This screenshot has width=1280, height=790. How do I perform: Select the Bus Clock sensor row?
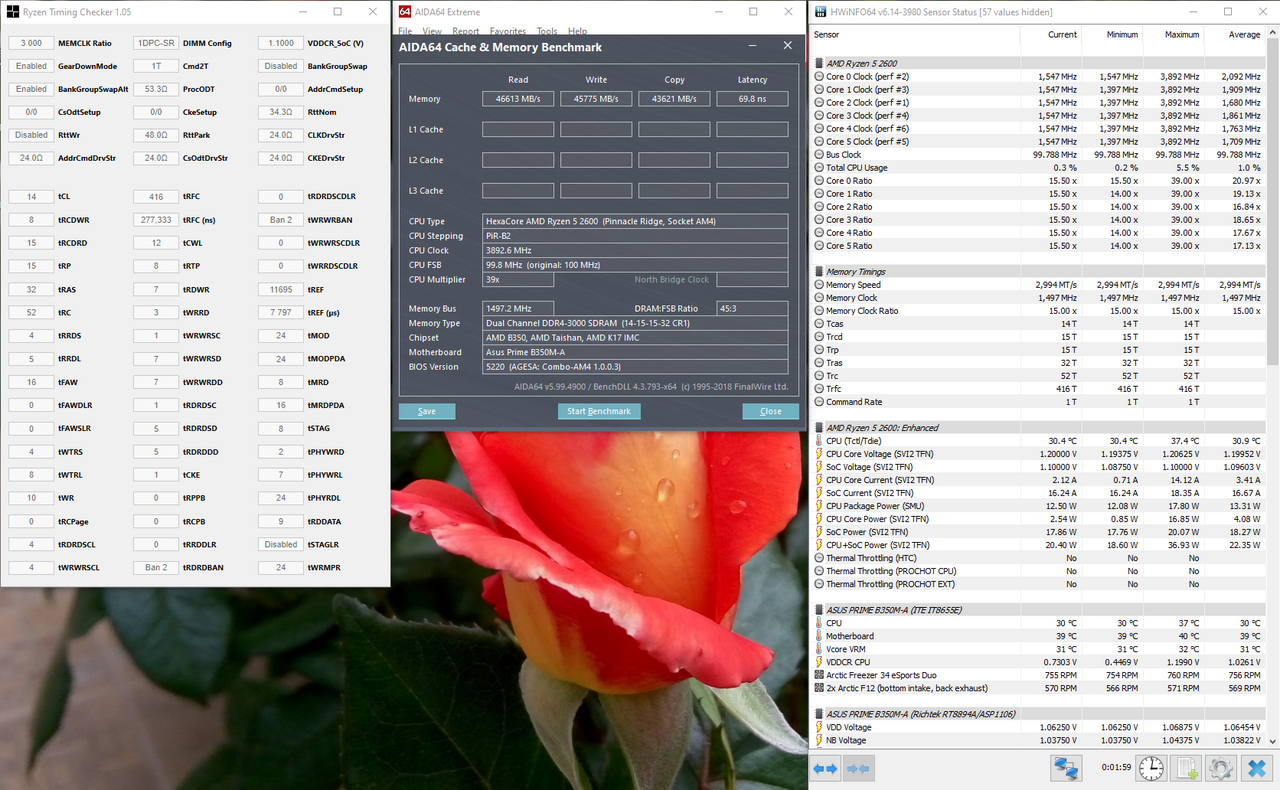(1037, 154)
